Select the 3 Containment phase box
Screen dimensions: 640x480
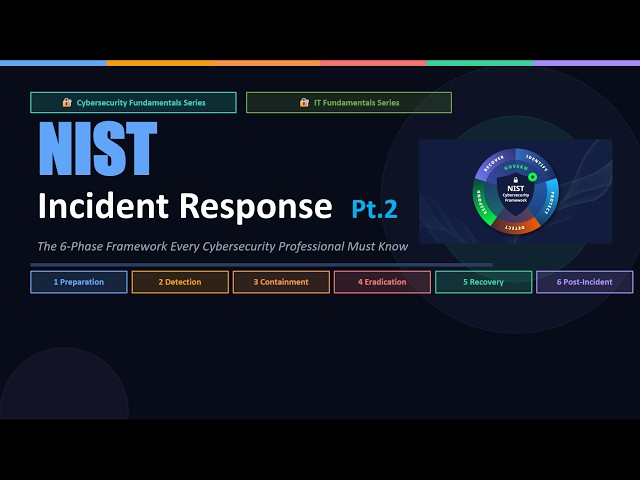281,282
